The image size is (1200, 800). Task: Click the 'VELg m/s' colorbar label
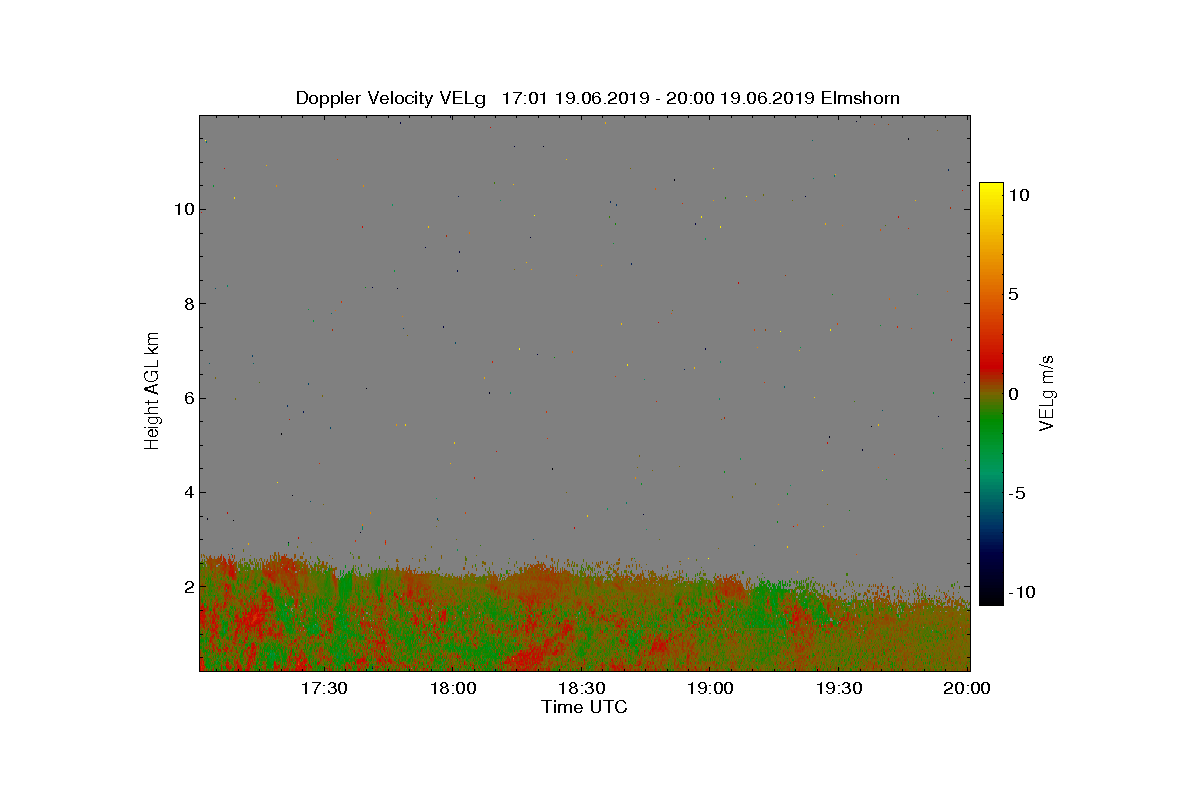[x=1048, y=392]
